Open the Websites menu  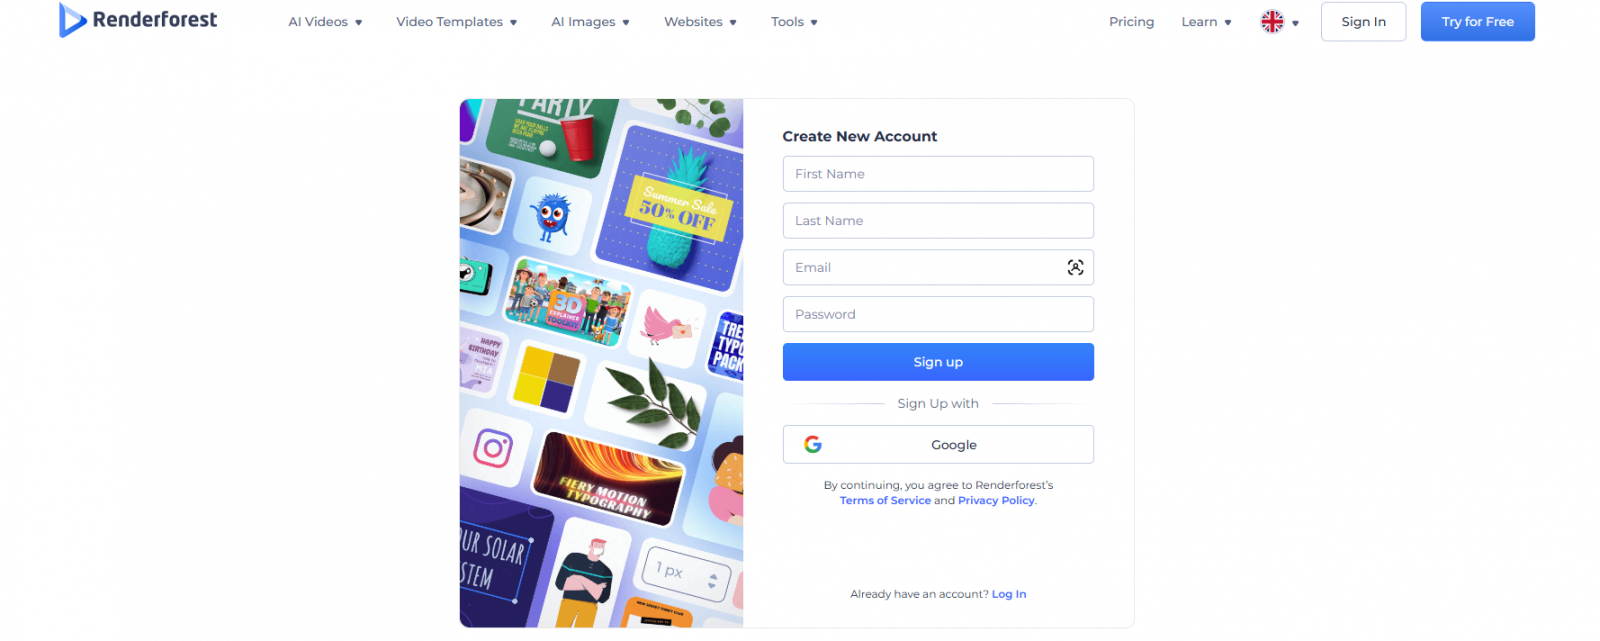[x=700, y=22]
